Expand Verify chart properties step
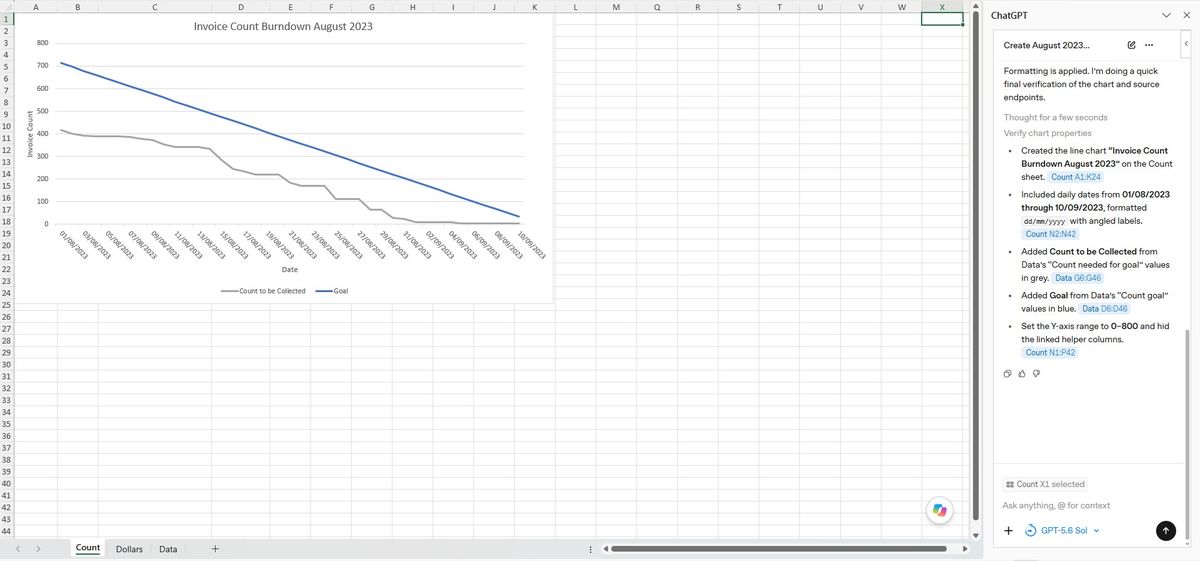 (x=1047, y=133)
